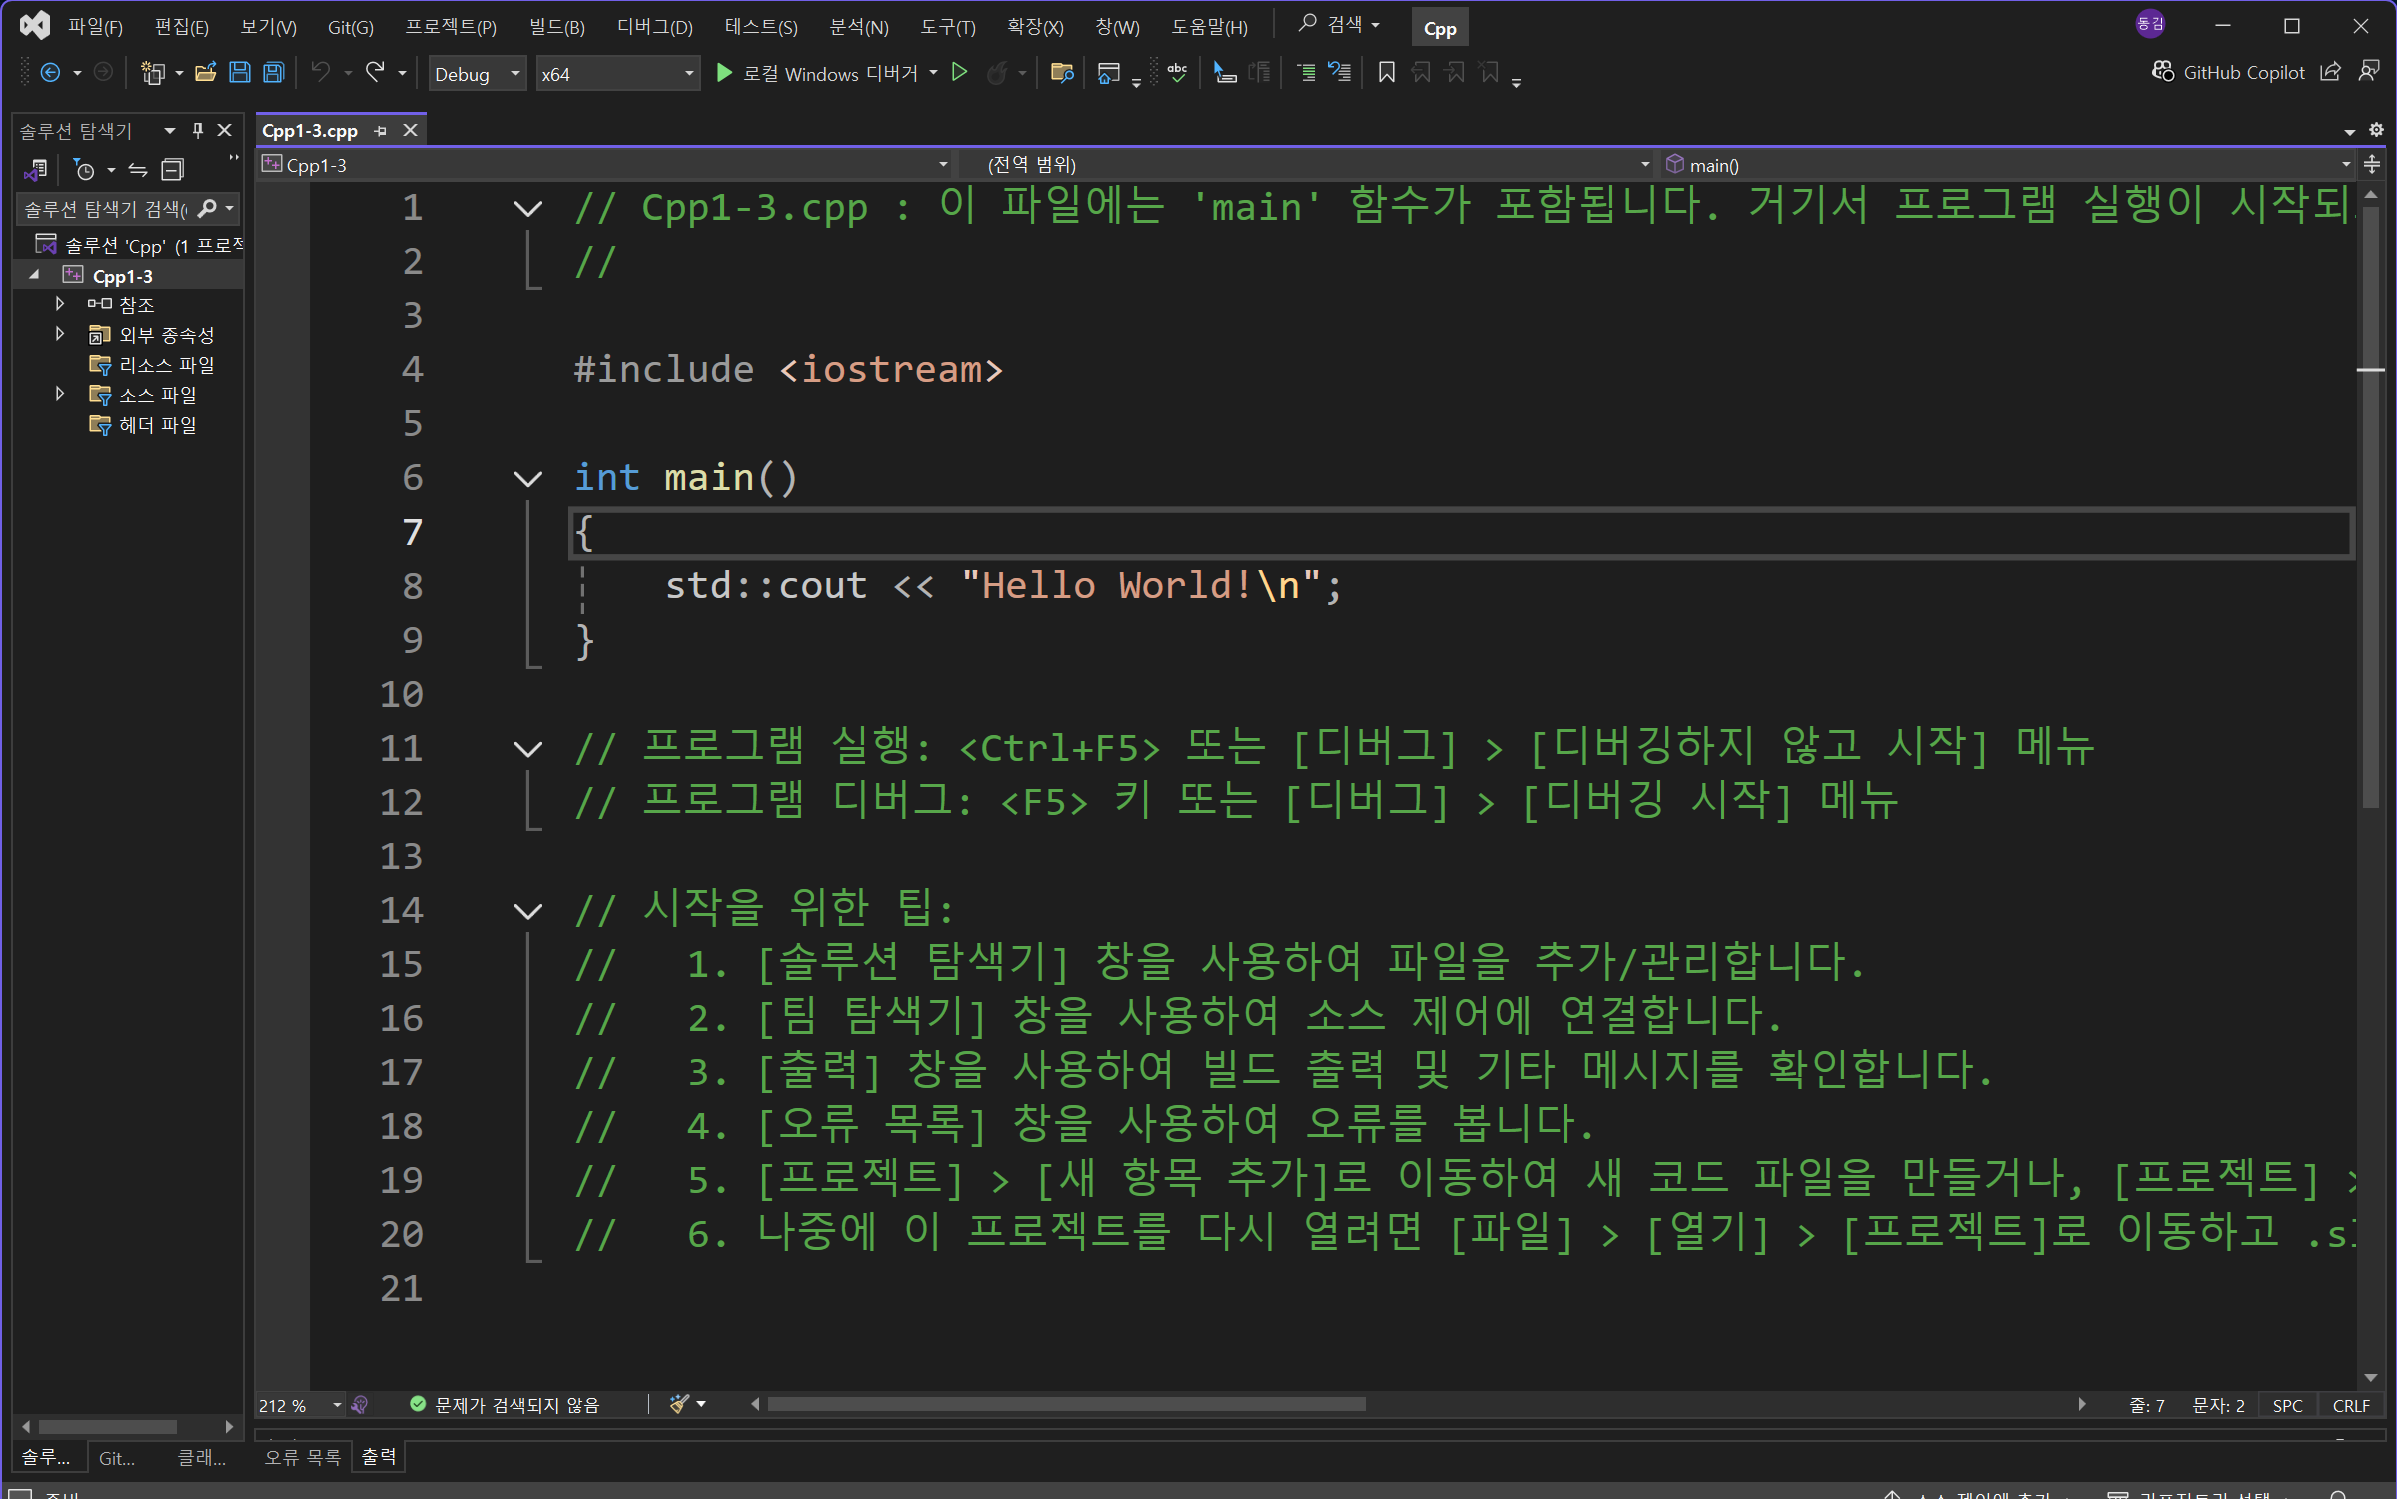Click the Find in Files icon
Viewport: 2397px width, 1499px height.
(x=1062, y=73)
